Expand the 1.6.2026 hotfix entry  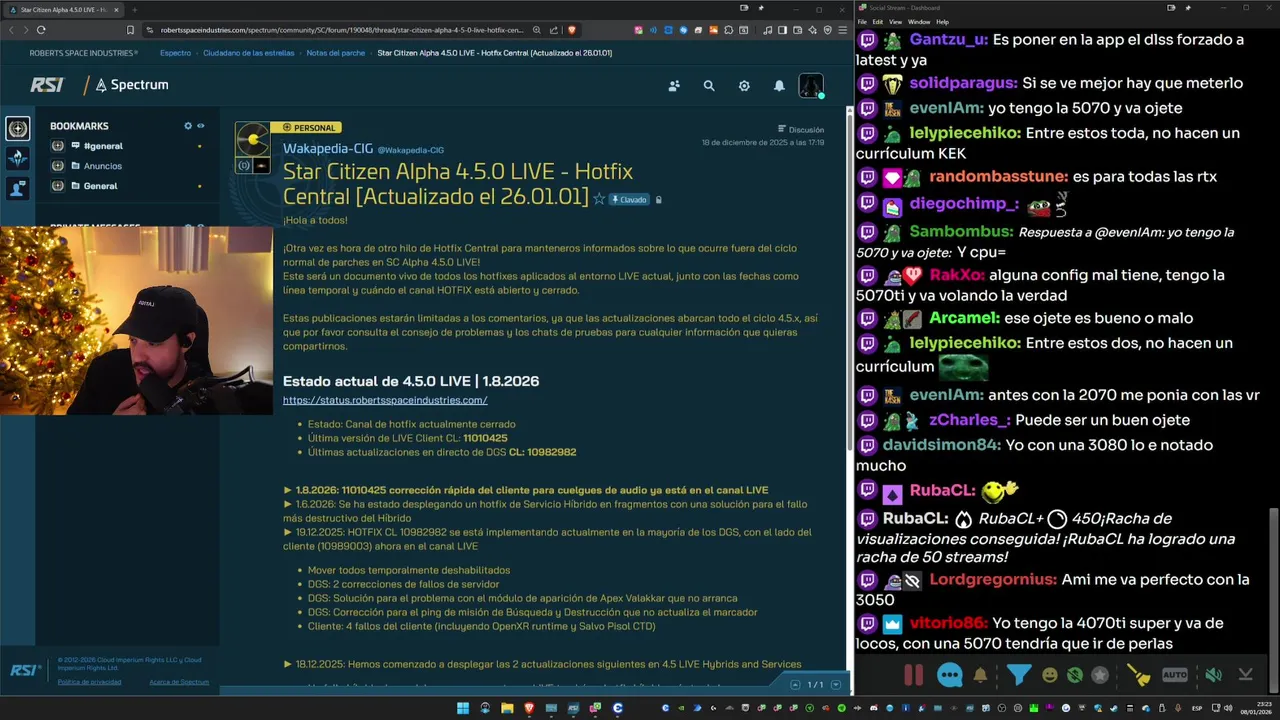click(545, 511)
